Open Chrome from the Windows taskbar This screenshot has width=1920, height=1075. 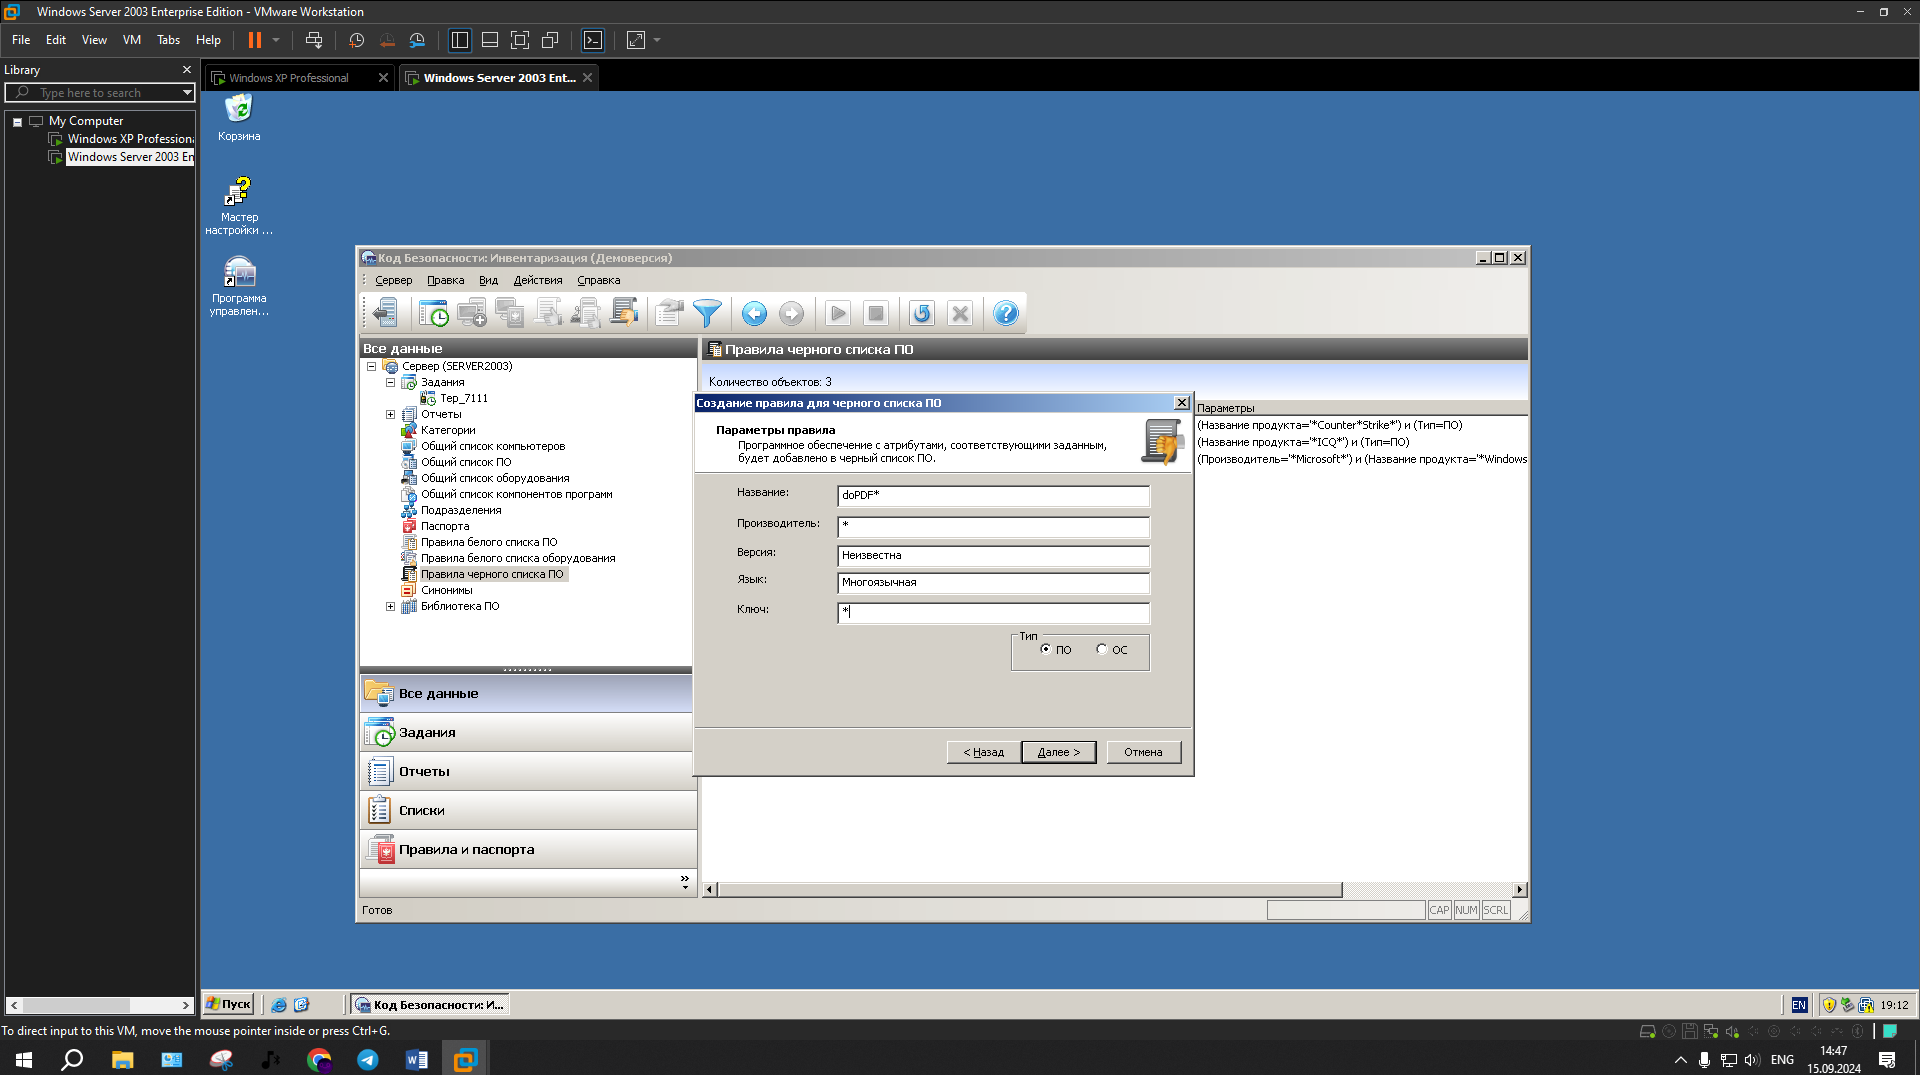319,1060
